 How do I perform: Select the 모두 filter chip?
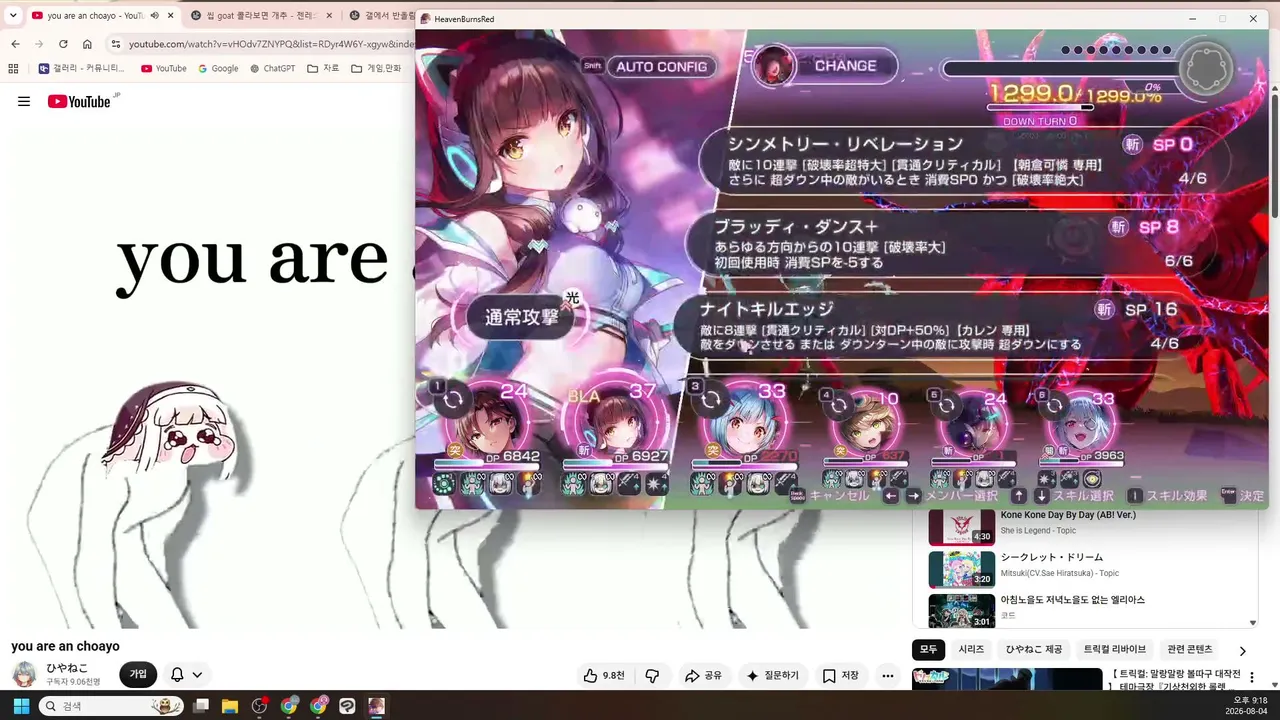coord(928,649)
